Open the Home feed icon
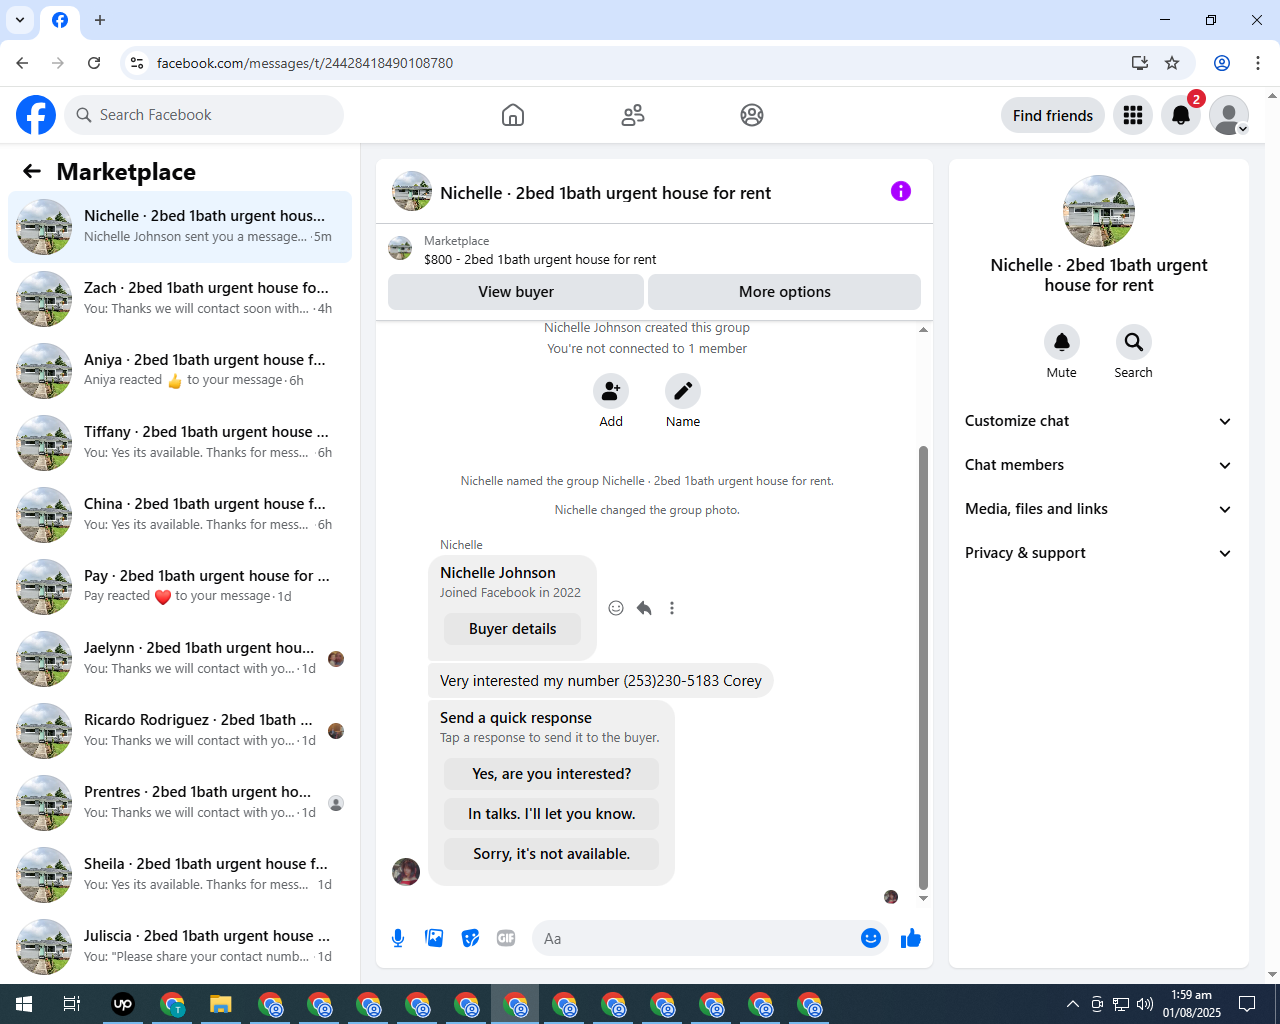 point(513,115)
